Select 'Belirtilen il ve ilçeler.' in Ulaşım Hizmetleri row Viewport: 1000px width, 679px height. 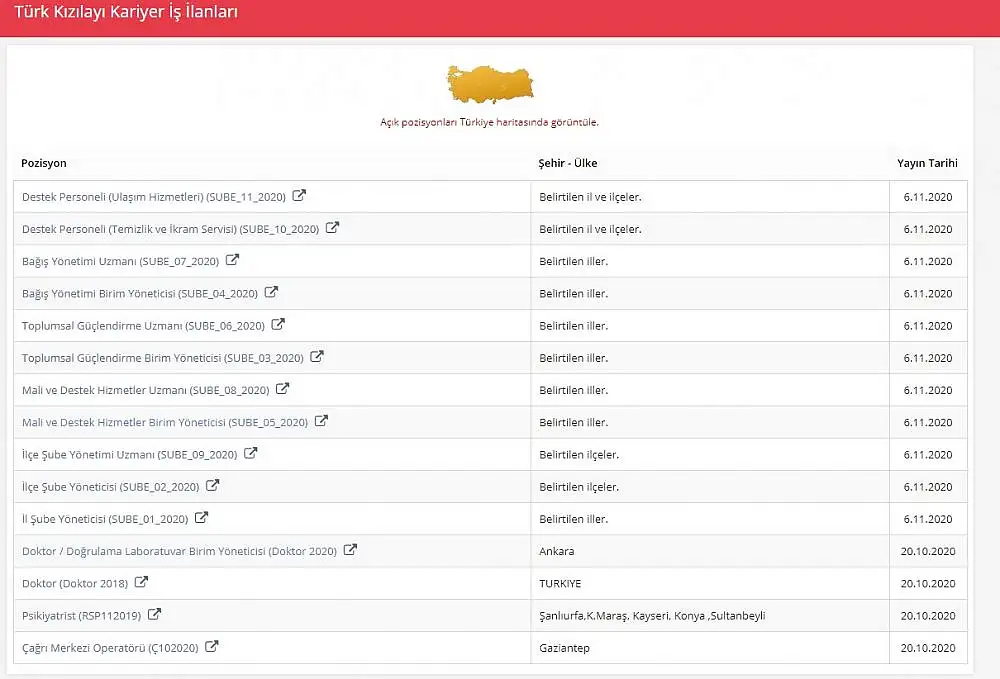590,198
